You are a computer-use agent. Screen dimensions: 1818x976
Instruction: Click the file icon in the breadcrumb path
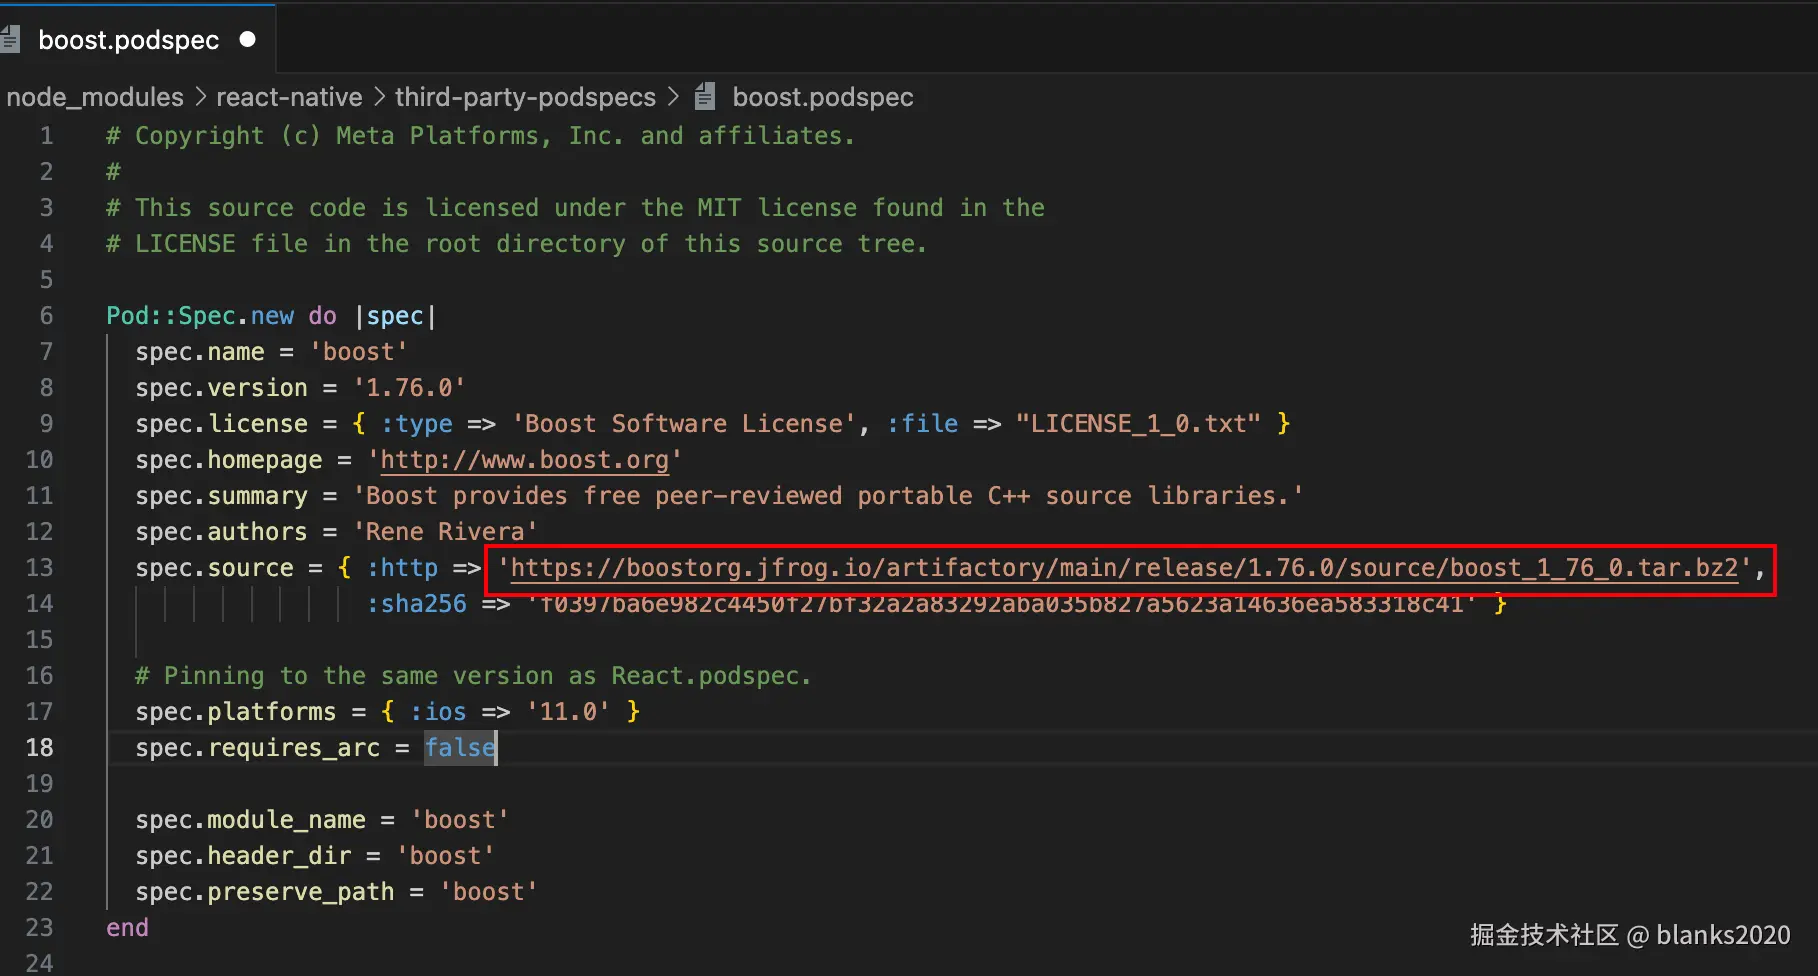[x=705, y=97]
